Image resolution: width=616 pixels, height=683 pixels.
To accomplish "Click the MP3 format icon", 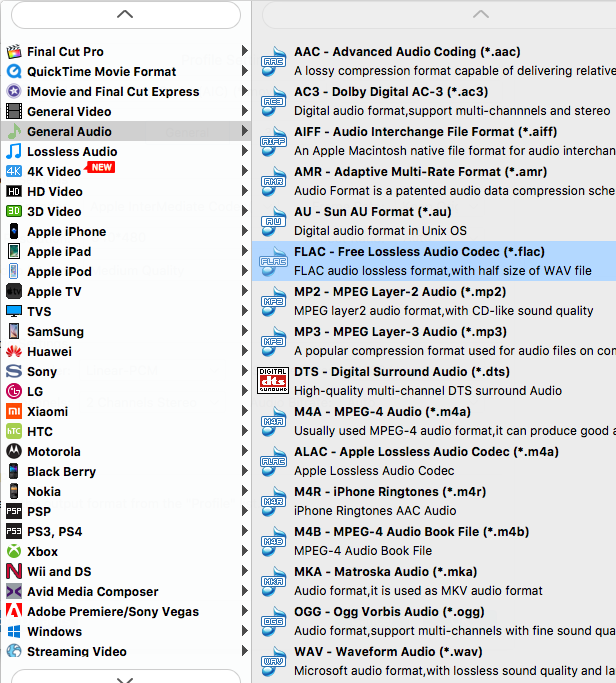I will tap(273, 341).
